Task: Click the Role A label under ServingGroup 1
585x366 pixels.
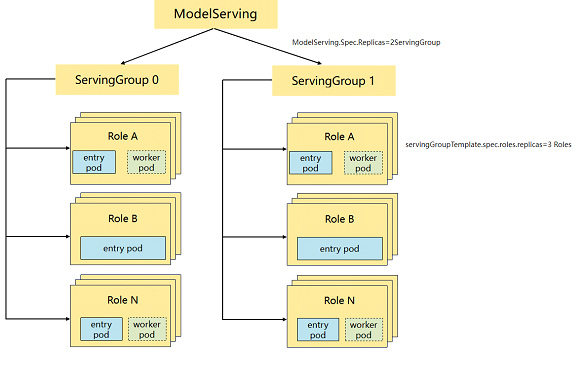Action: pyautogui.click(x=339, y=137)
